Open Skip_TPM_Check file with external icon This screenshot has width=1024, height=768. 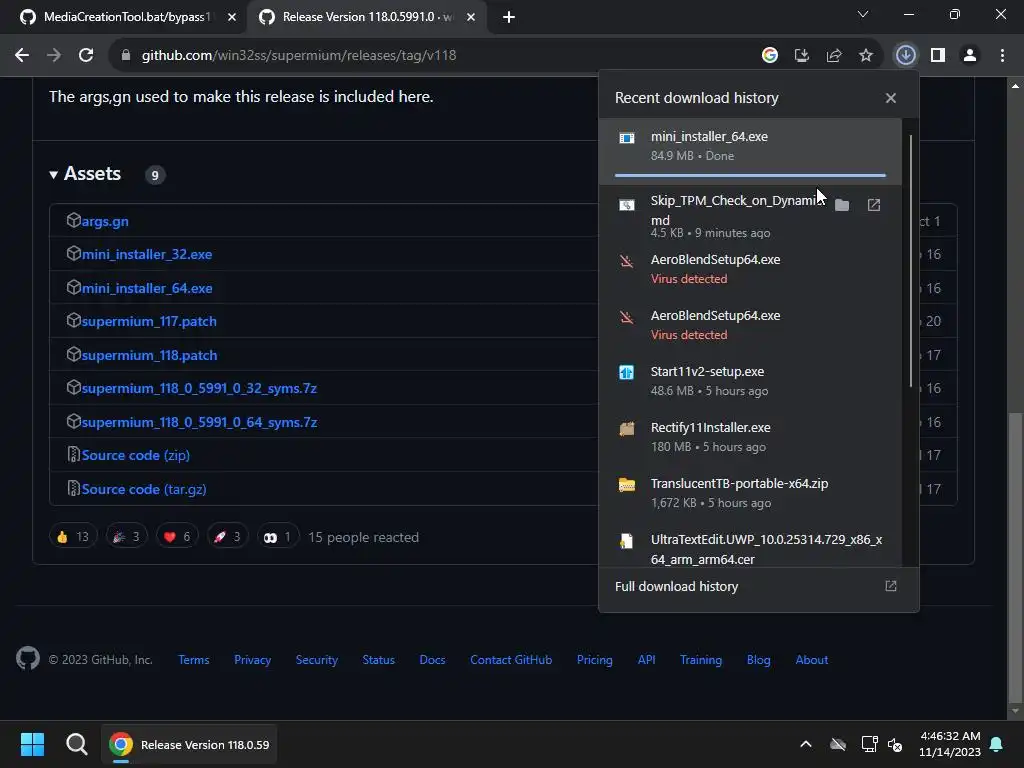click(874, 205)
